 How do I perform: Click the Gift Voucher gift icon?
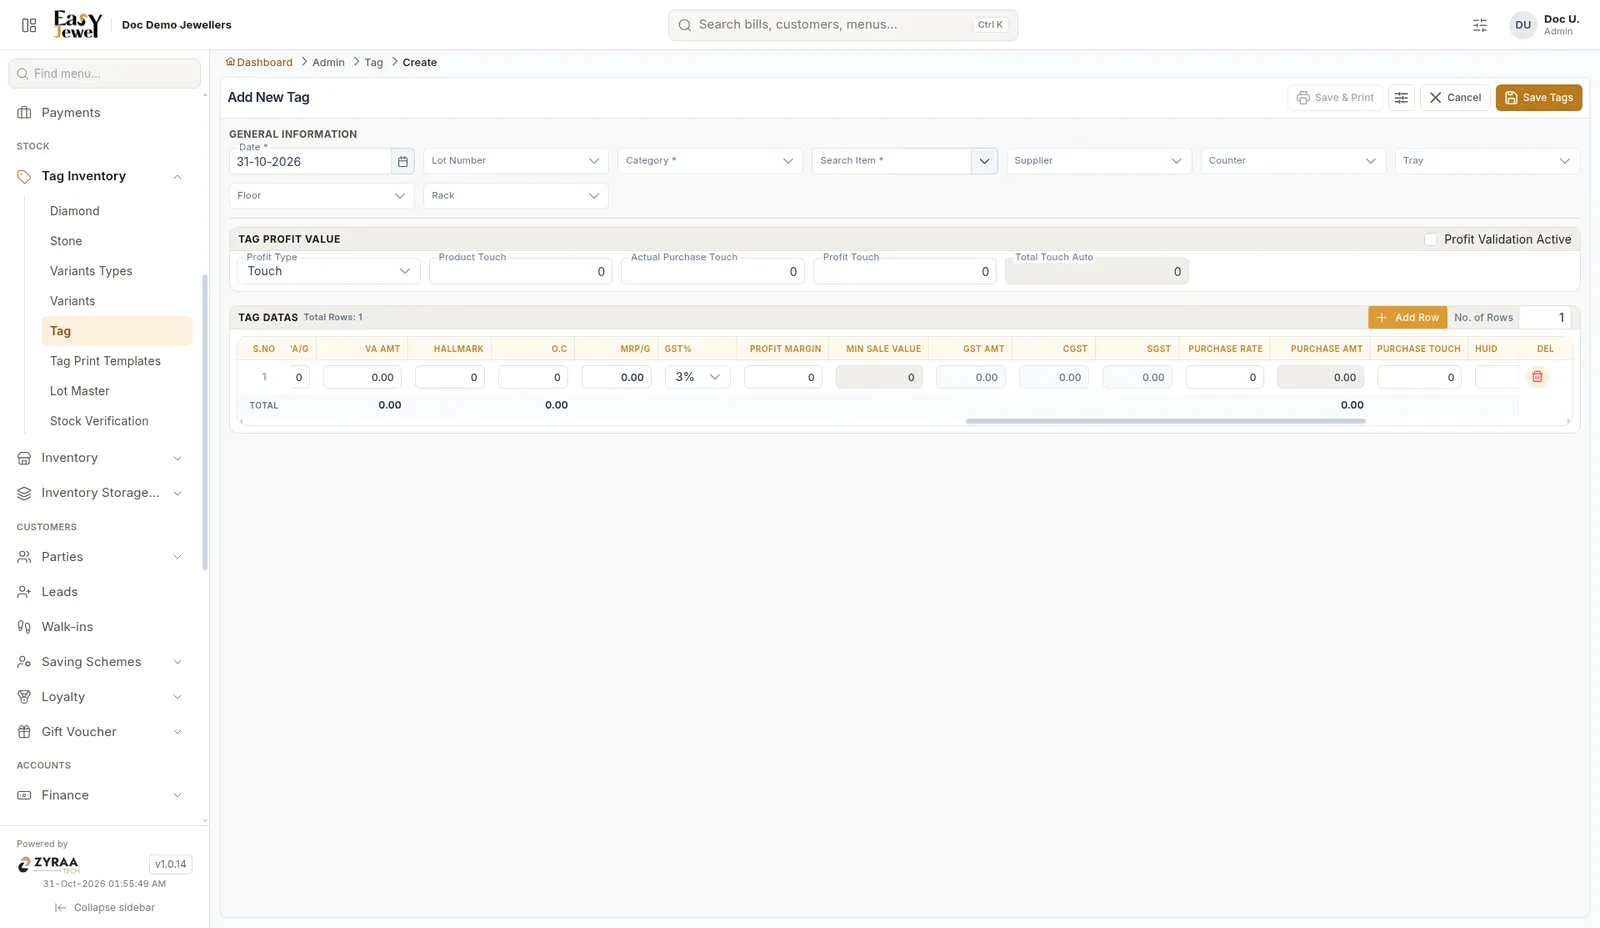point(24,732)
